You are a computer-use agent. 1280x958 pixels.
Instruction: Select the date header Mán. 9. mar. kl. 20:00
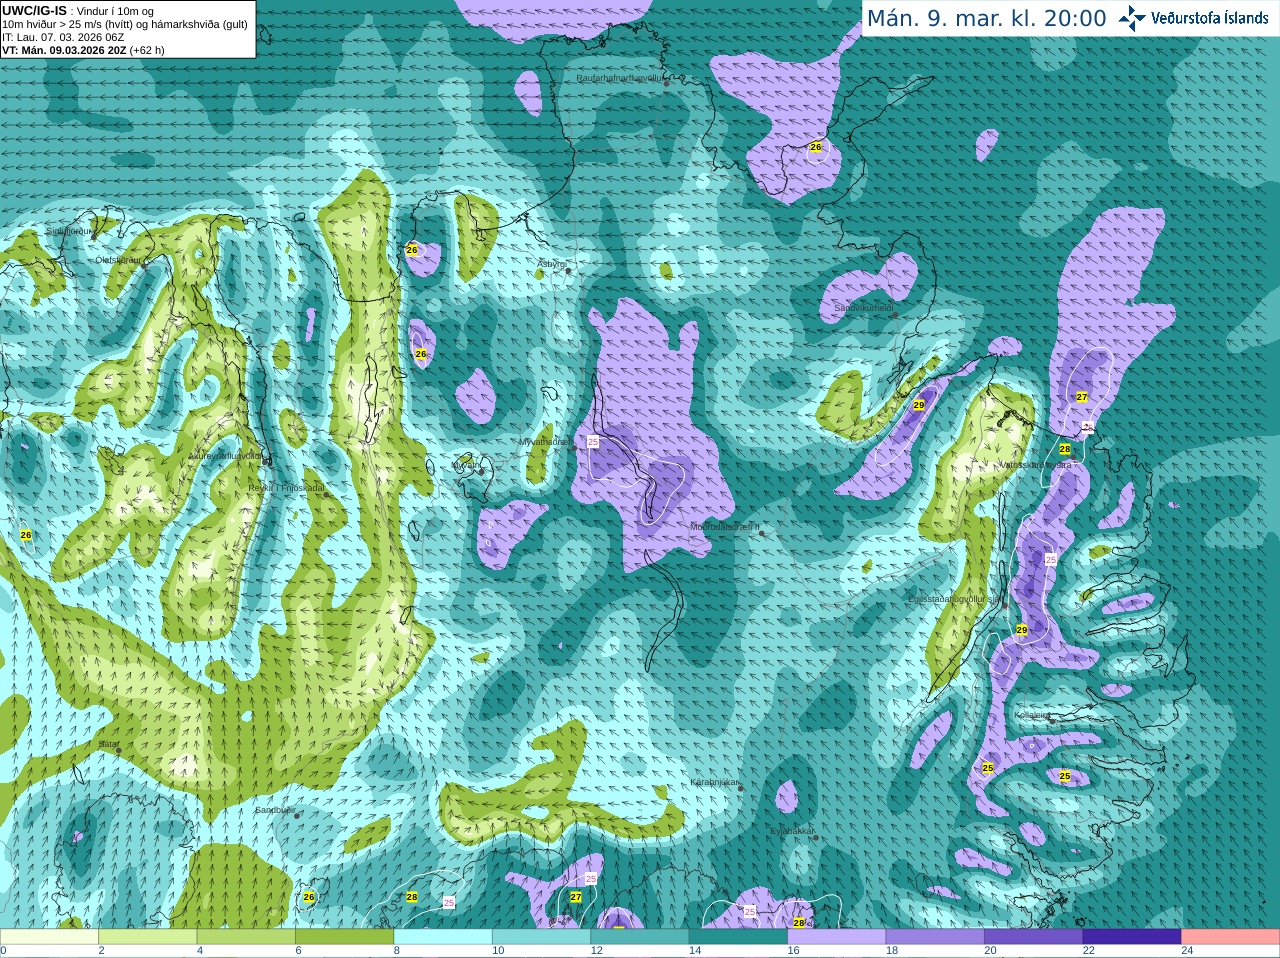click(x=986, y=19)
